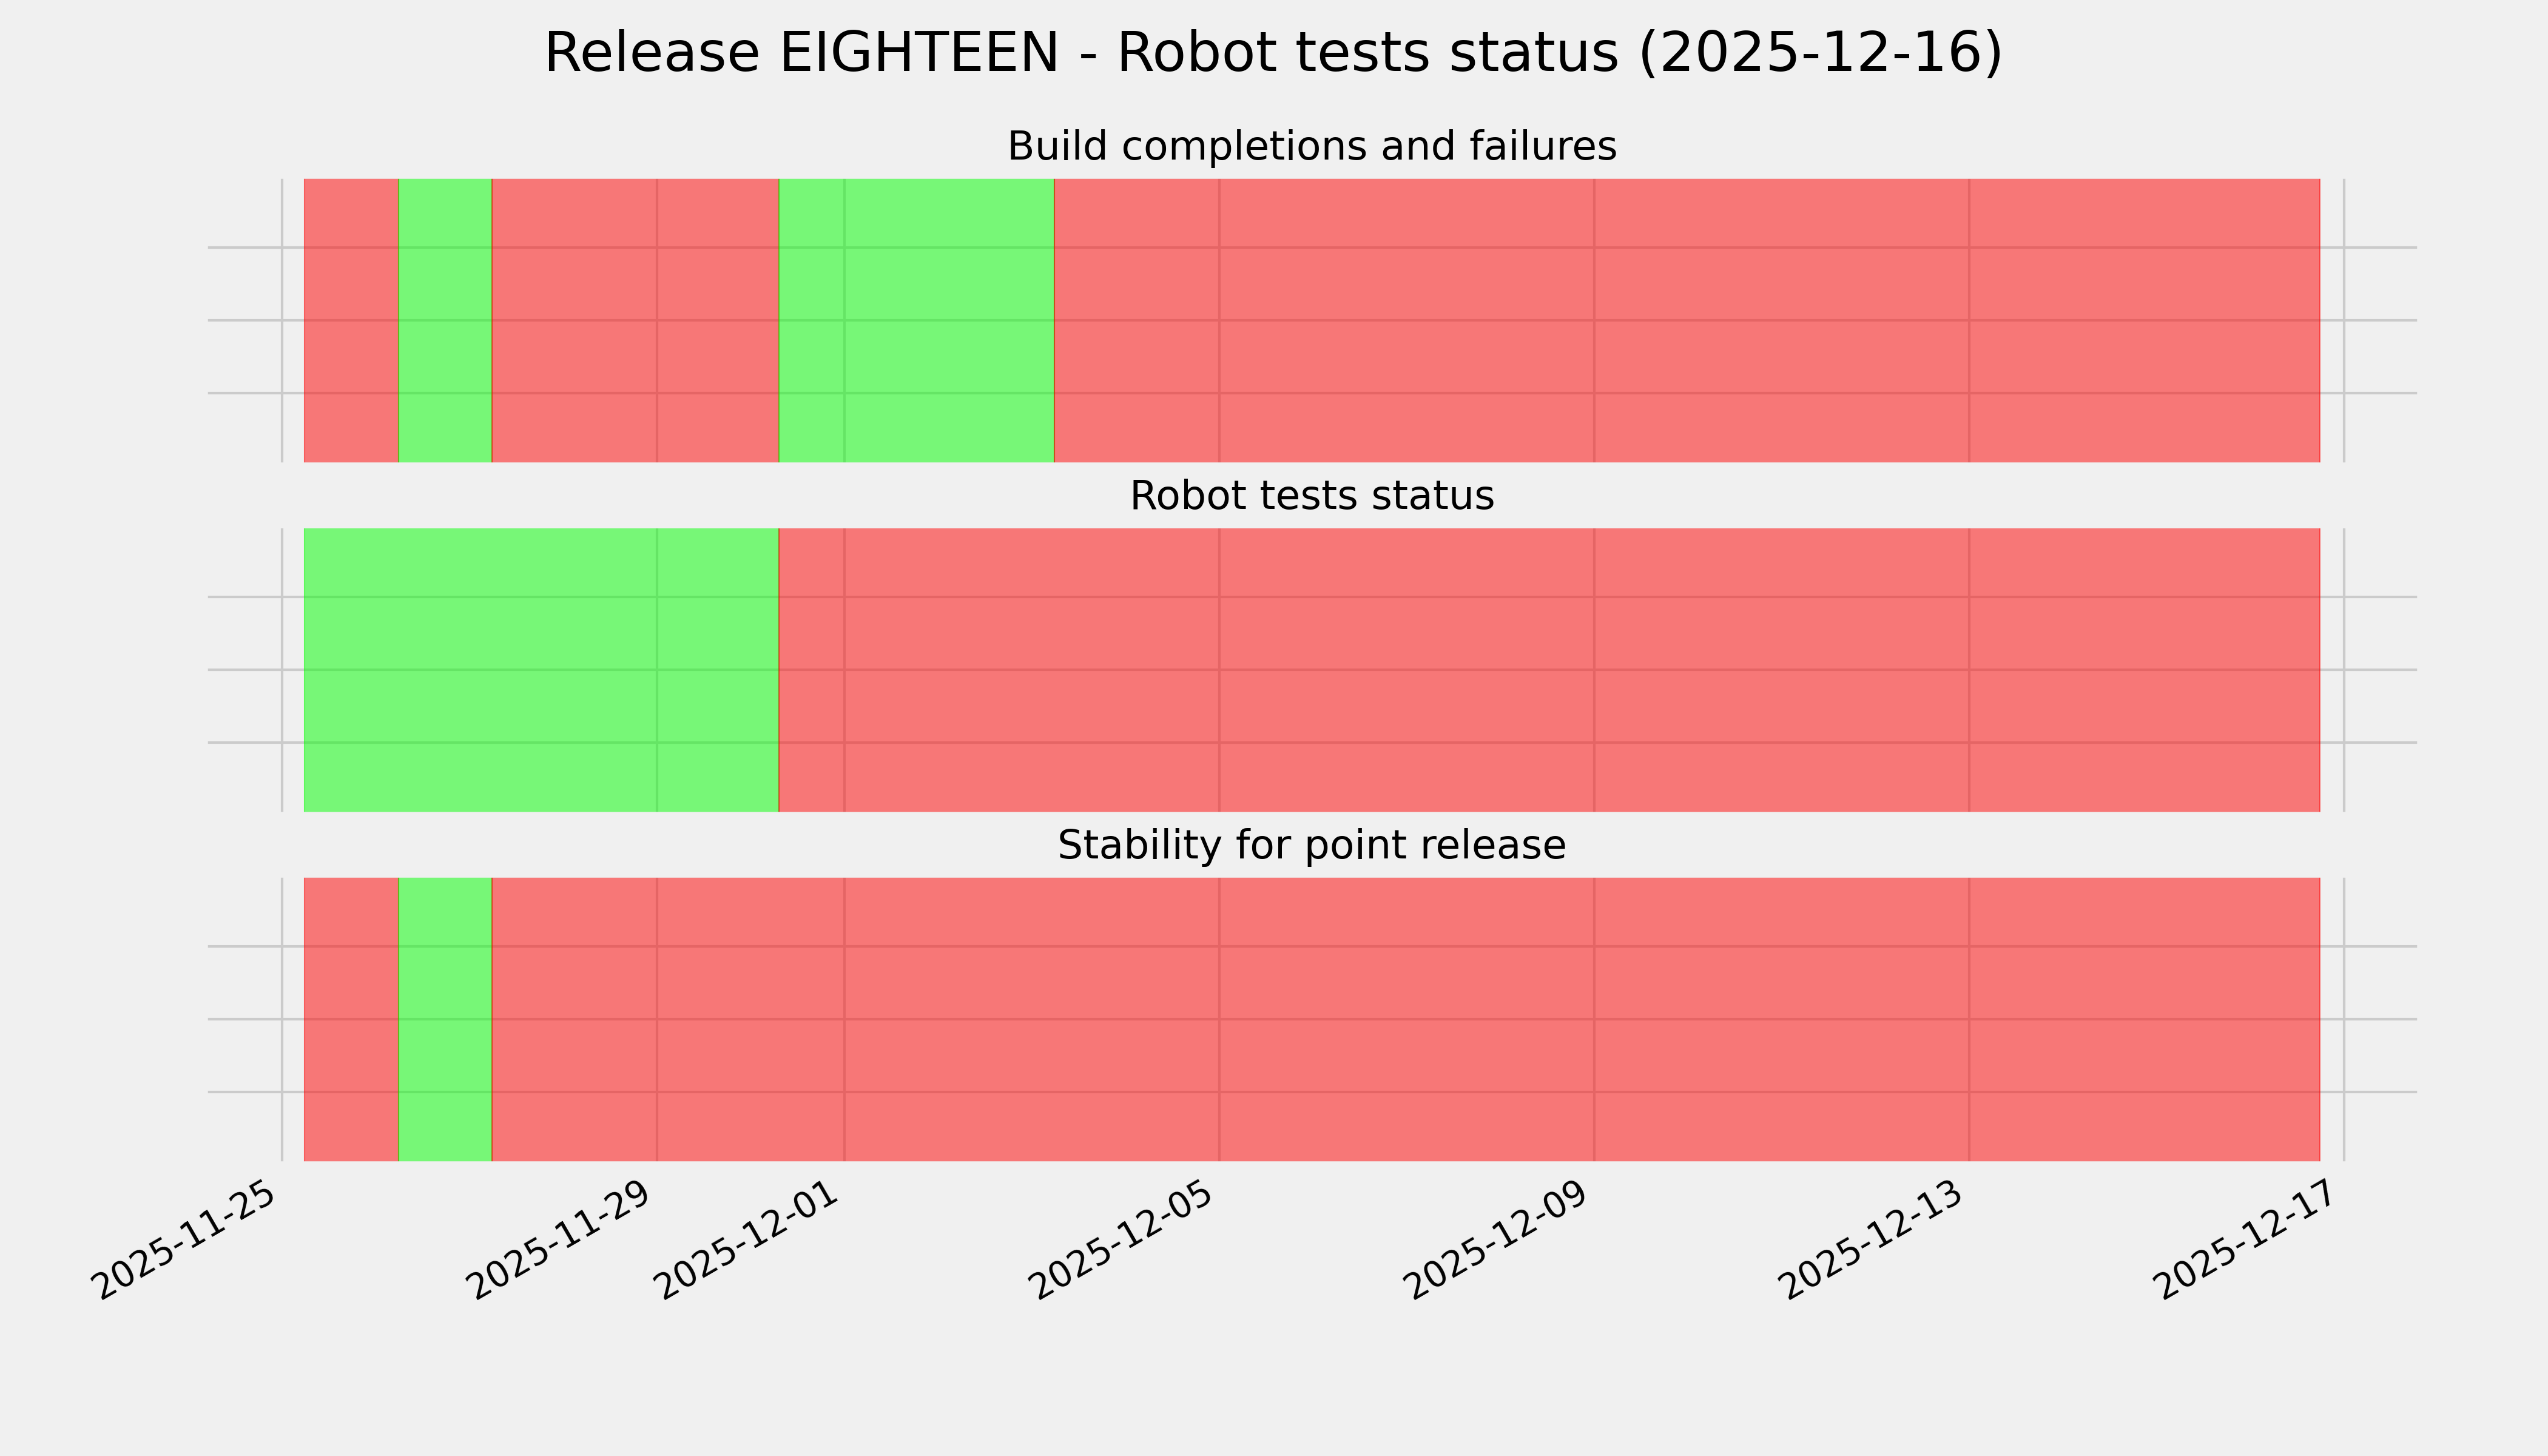
Task: Click the 2025-12-09 date axis label
Action: pyautogui.click(x=1498, y=1240)
